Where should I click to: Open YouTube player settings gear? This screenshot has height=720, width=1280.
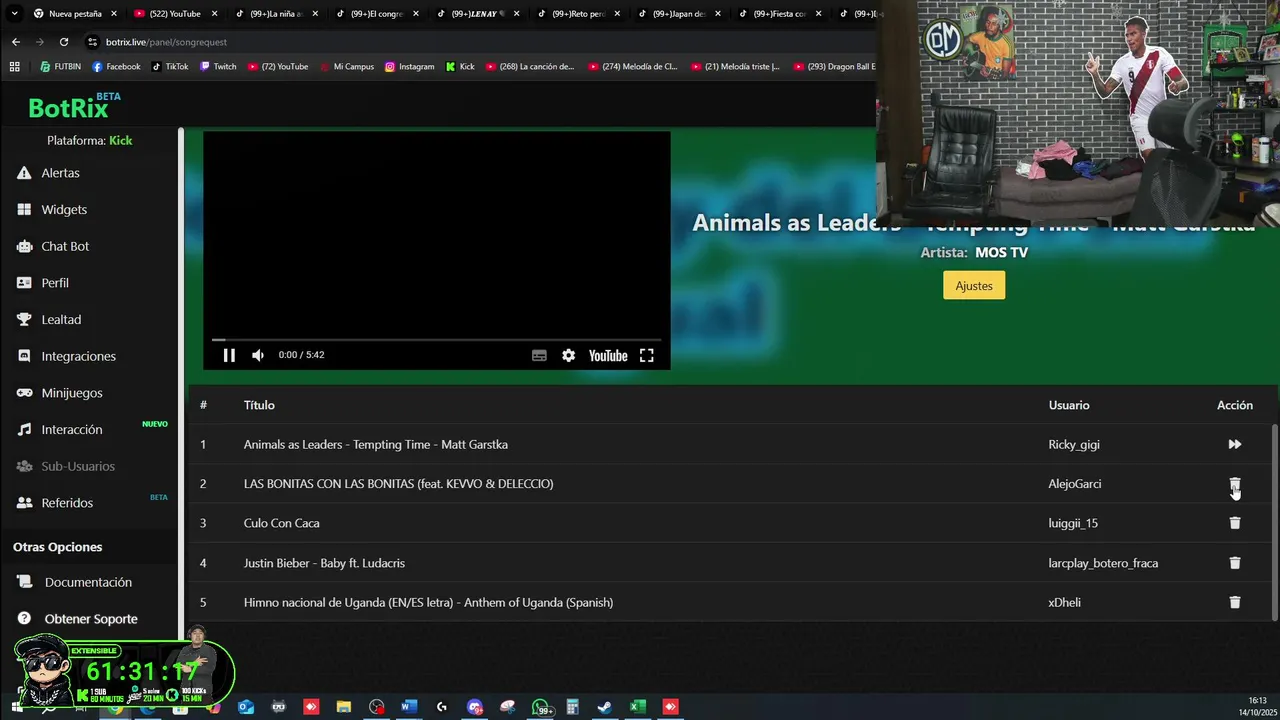568,355
